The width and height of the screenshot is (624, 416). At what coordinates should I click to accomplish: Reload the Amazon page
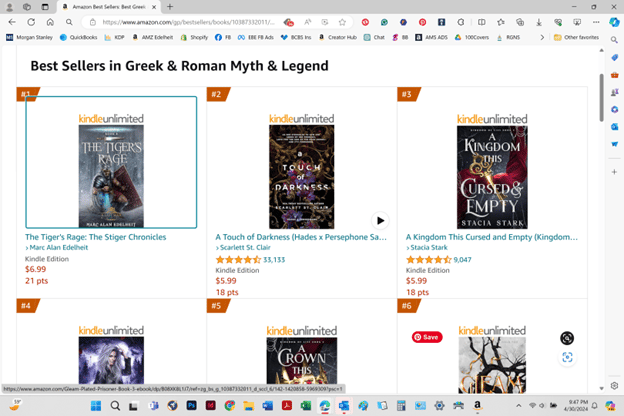pyautogui.click(x=31, y=22)
